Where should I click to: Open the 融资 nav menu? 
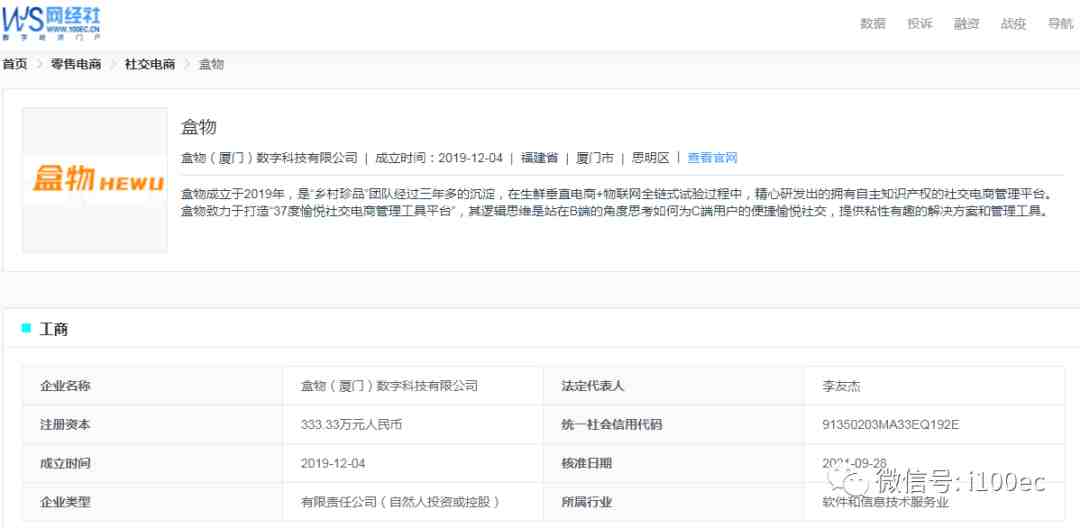(x=966, y=23)
